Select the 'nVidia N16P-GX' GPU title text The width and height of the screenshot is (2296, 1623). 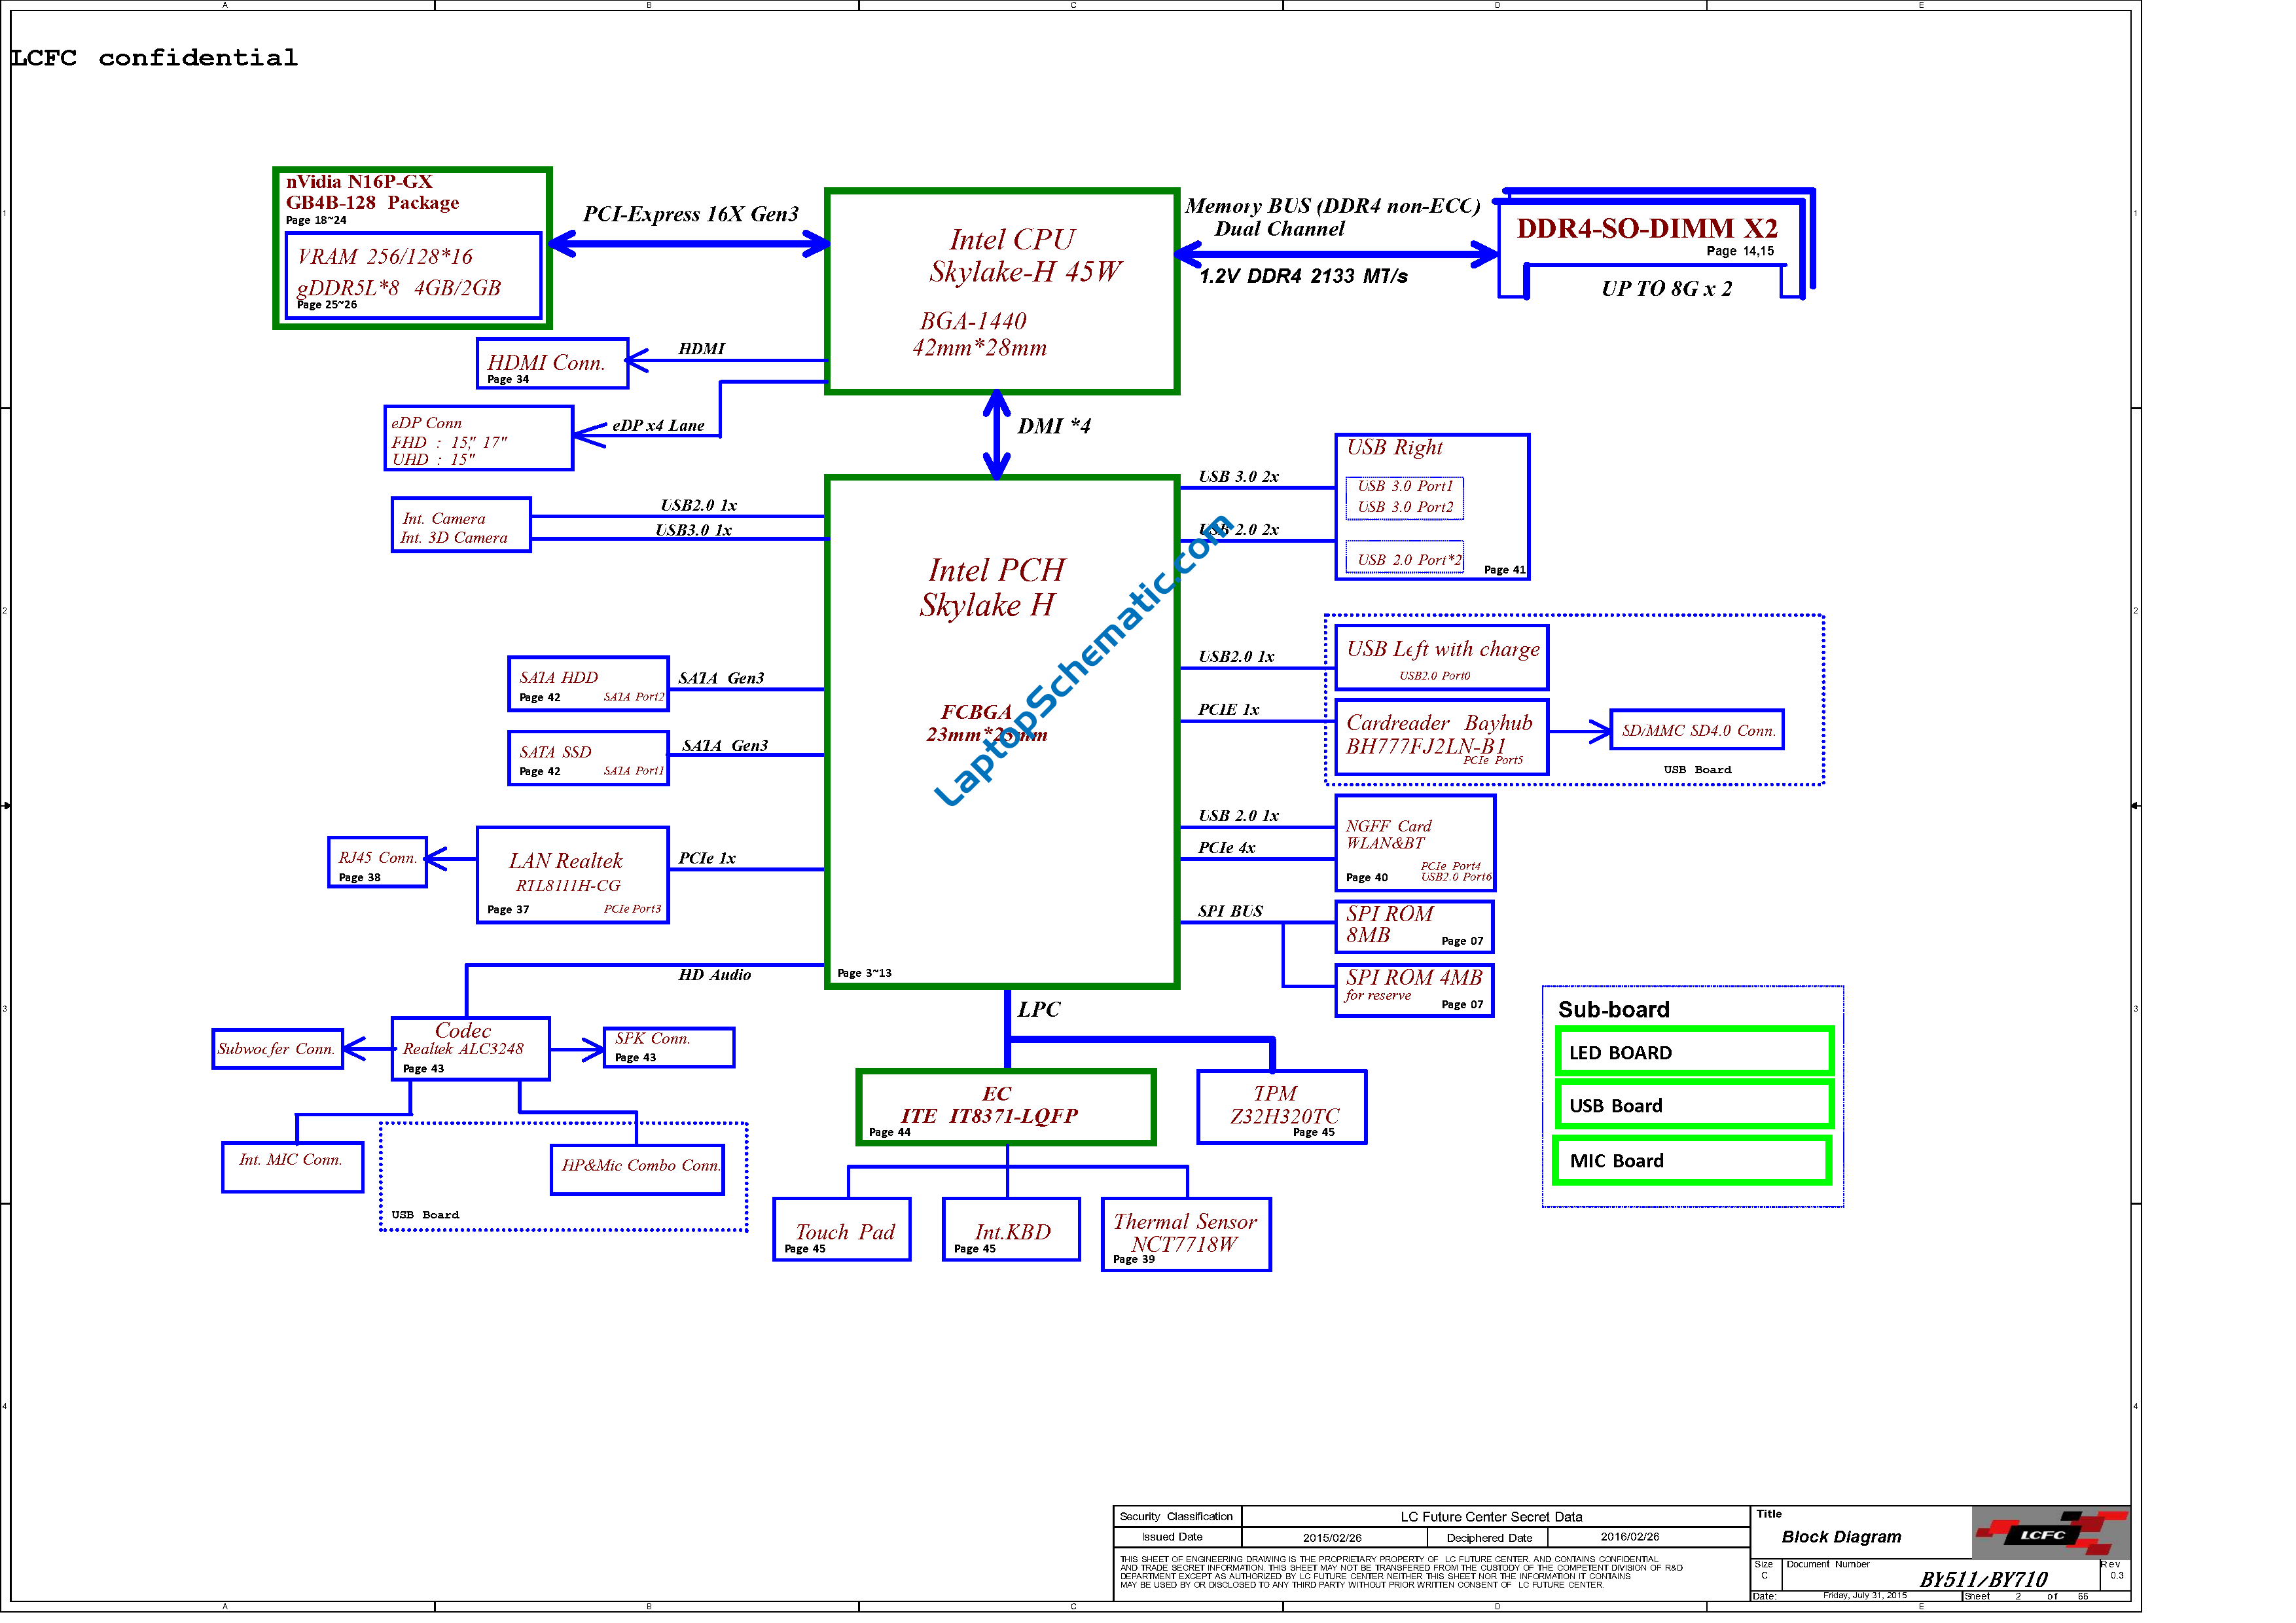pos(359,181)
